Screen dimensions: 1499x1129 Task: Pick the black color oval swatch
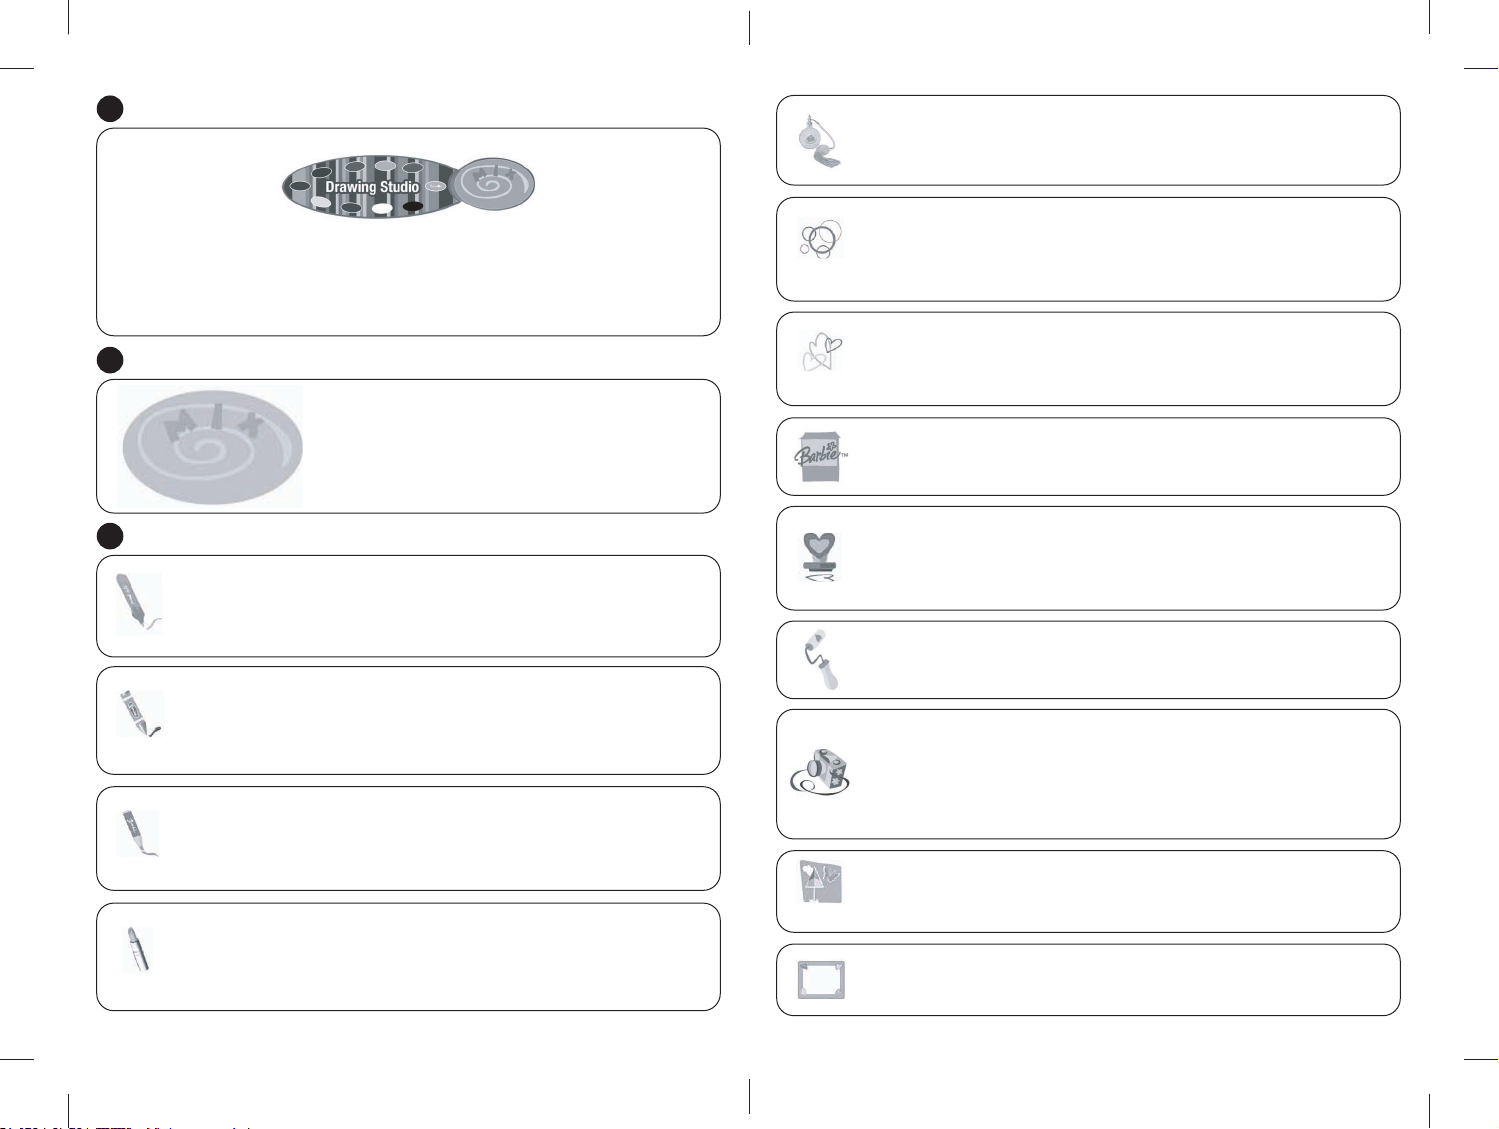click(x=412, y=207)
